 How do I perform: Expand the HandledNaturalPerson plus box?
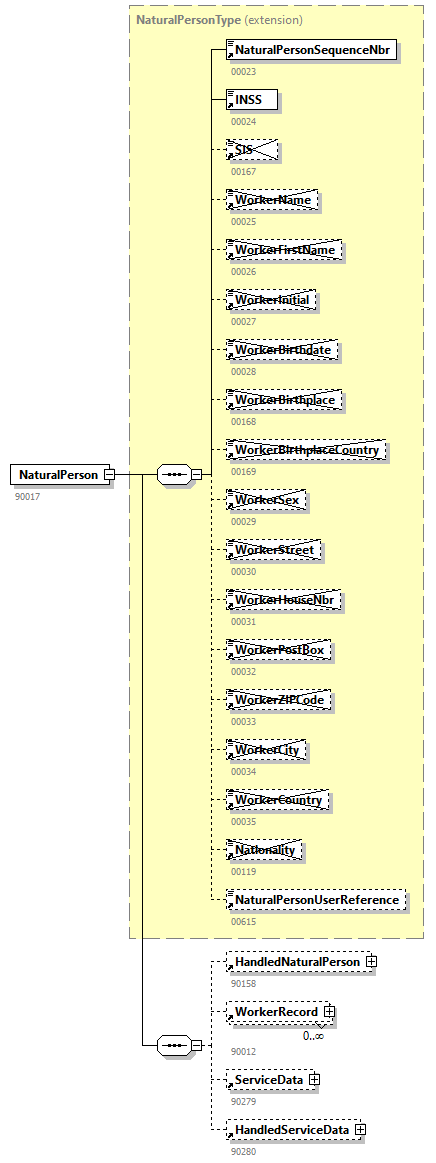tap(371, 961)
